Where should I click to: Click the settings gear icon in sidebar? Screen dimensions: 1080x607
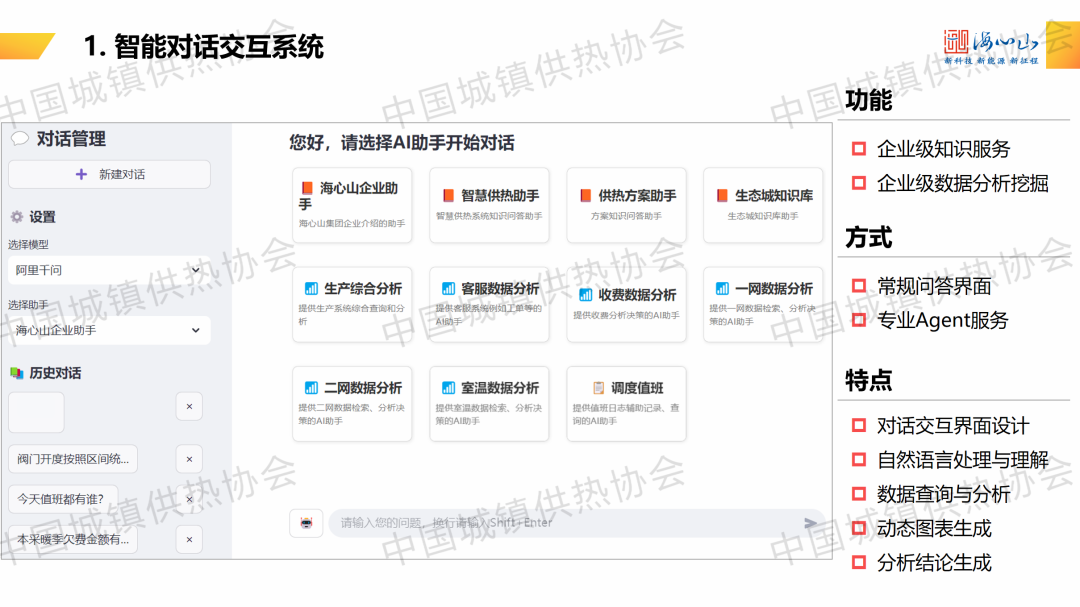pyautogui.click(x=16, y=217)
